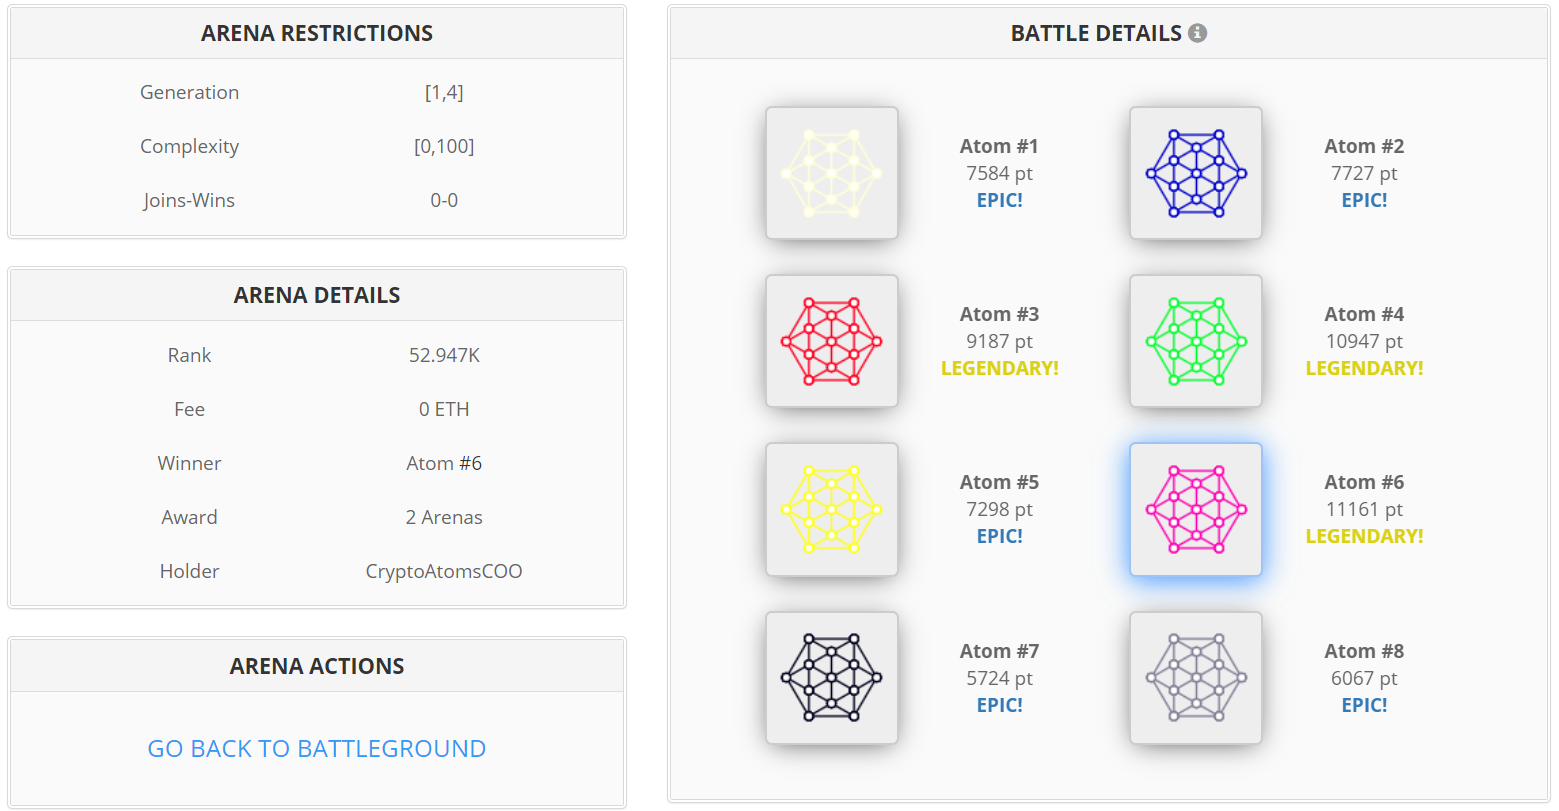This screenshot has width=1559, height=811.
Task: Click the 11161 pt score text
Action: tap(1364, 509)
